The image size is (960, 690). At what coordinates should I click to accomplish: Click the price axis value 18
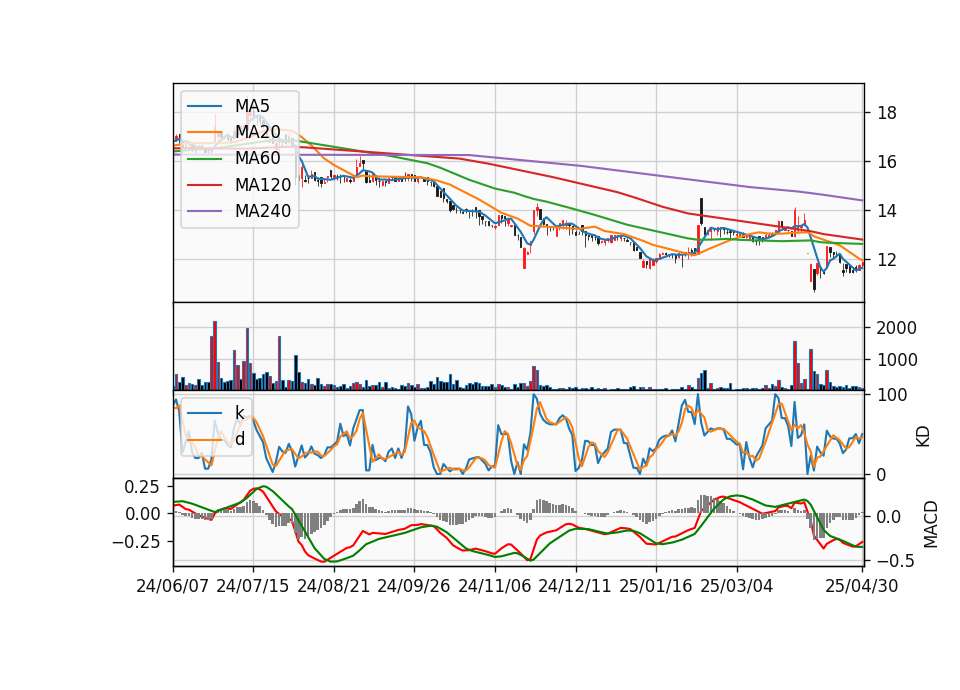pos(887,113)
